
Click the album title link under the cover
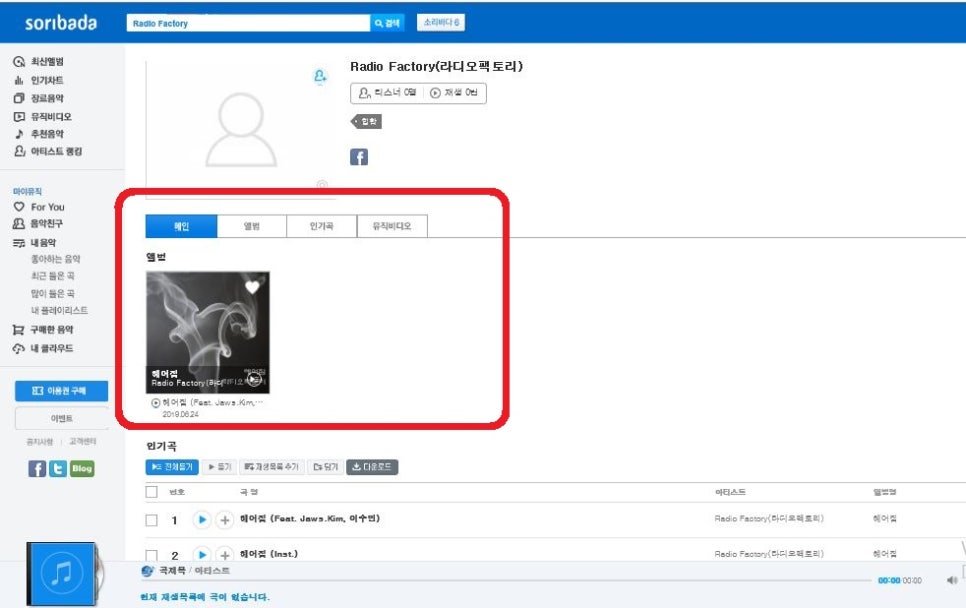click(213, 402)
